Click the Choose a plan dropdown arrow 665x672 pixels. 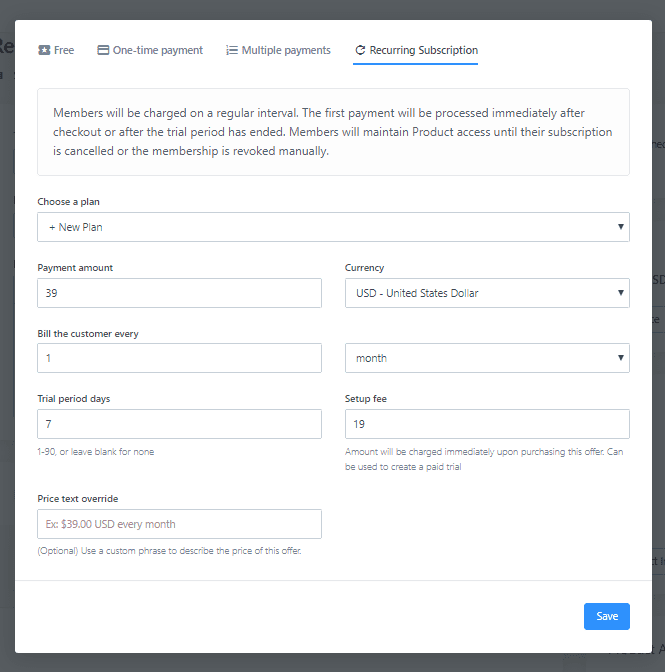621,227
